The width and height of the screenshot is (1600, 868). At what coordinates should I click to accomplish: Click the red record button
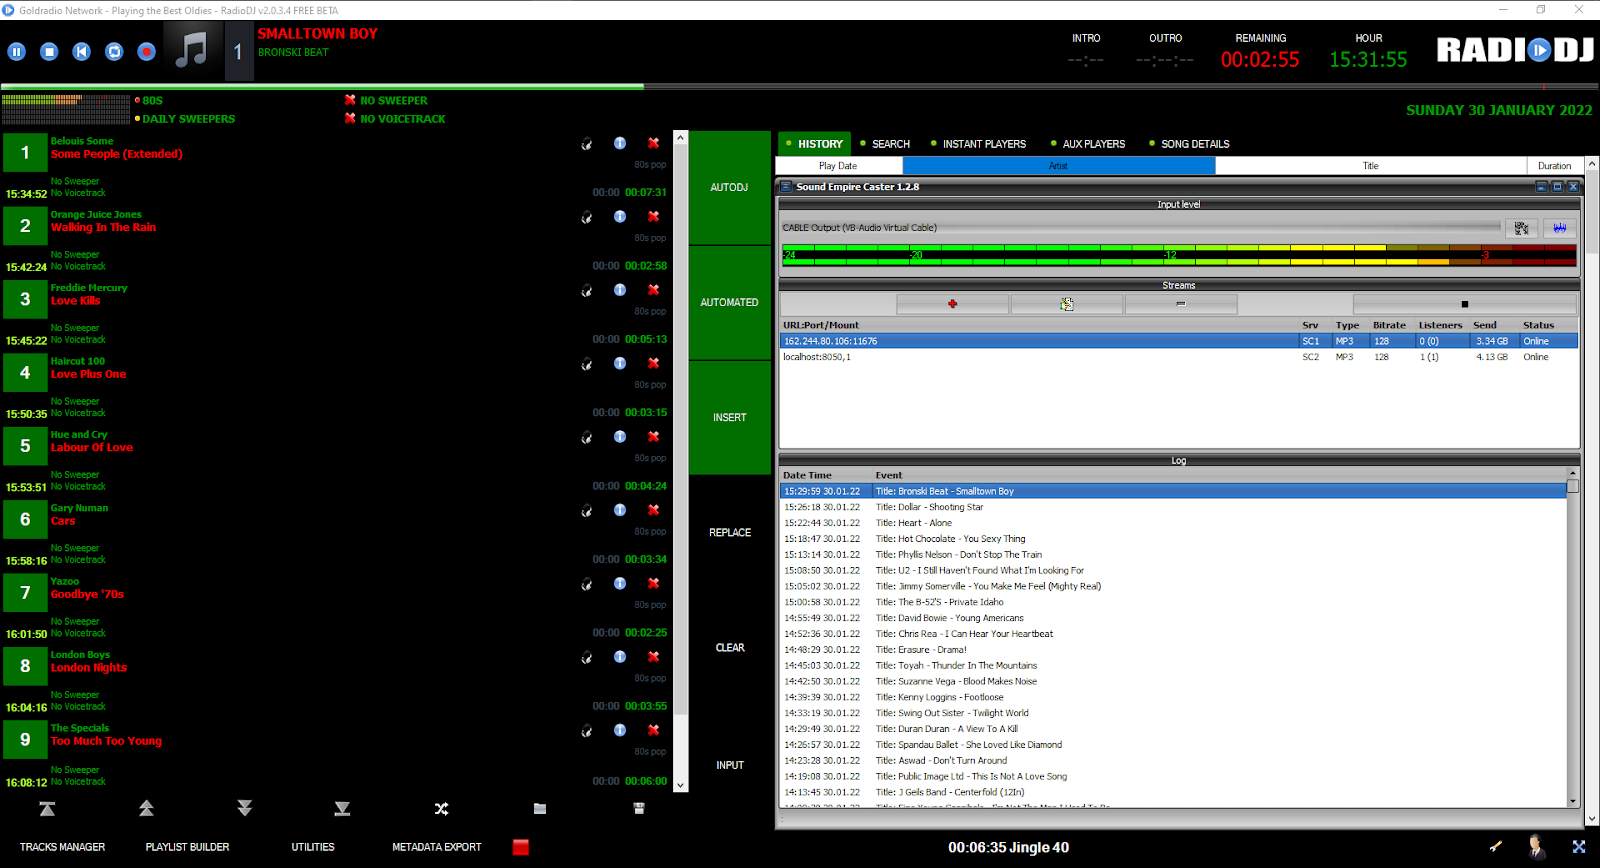pyautogui.click(x=147, y=51)
